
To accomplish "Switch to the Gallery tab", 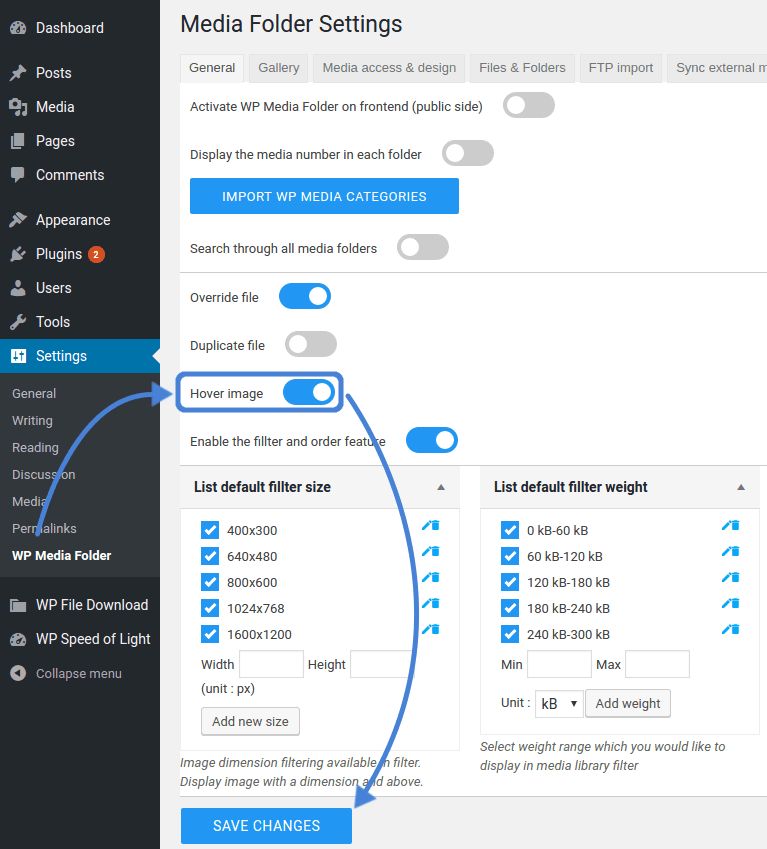I will pos(278,68).
